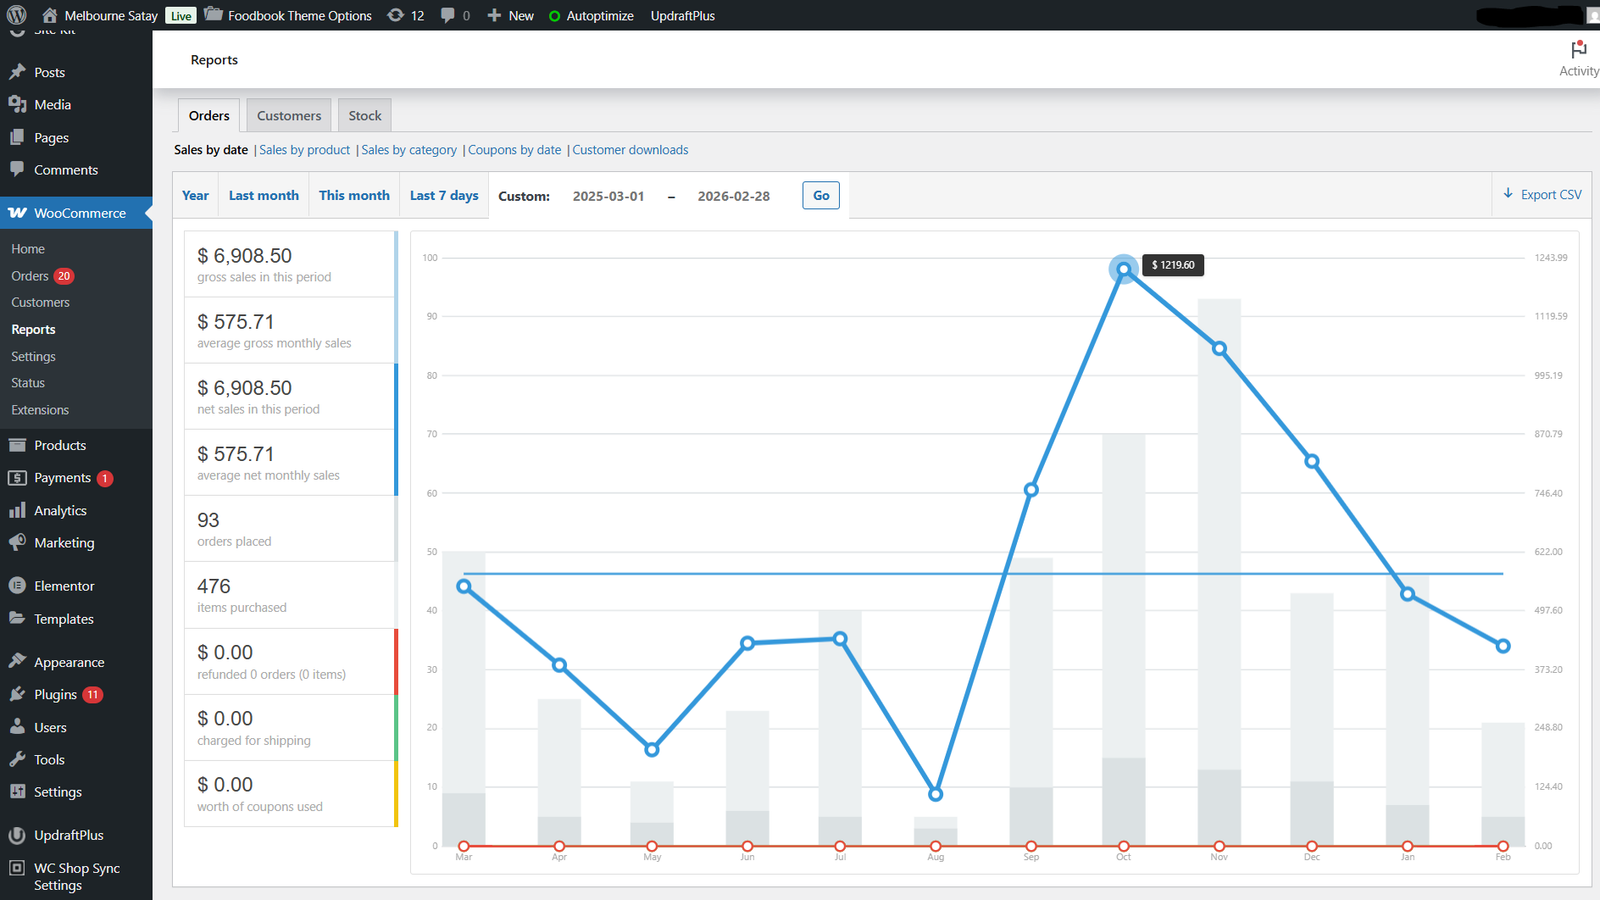
Task: Click the Marketing megaphone icon
Action: coord(17,542)
